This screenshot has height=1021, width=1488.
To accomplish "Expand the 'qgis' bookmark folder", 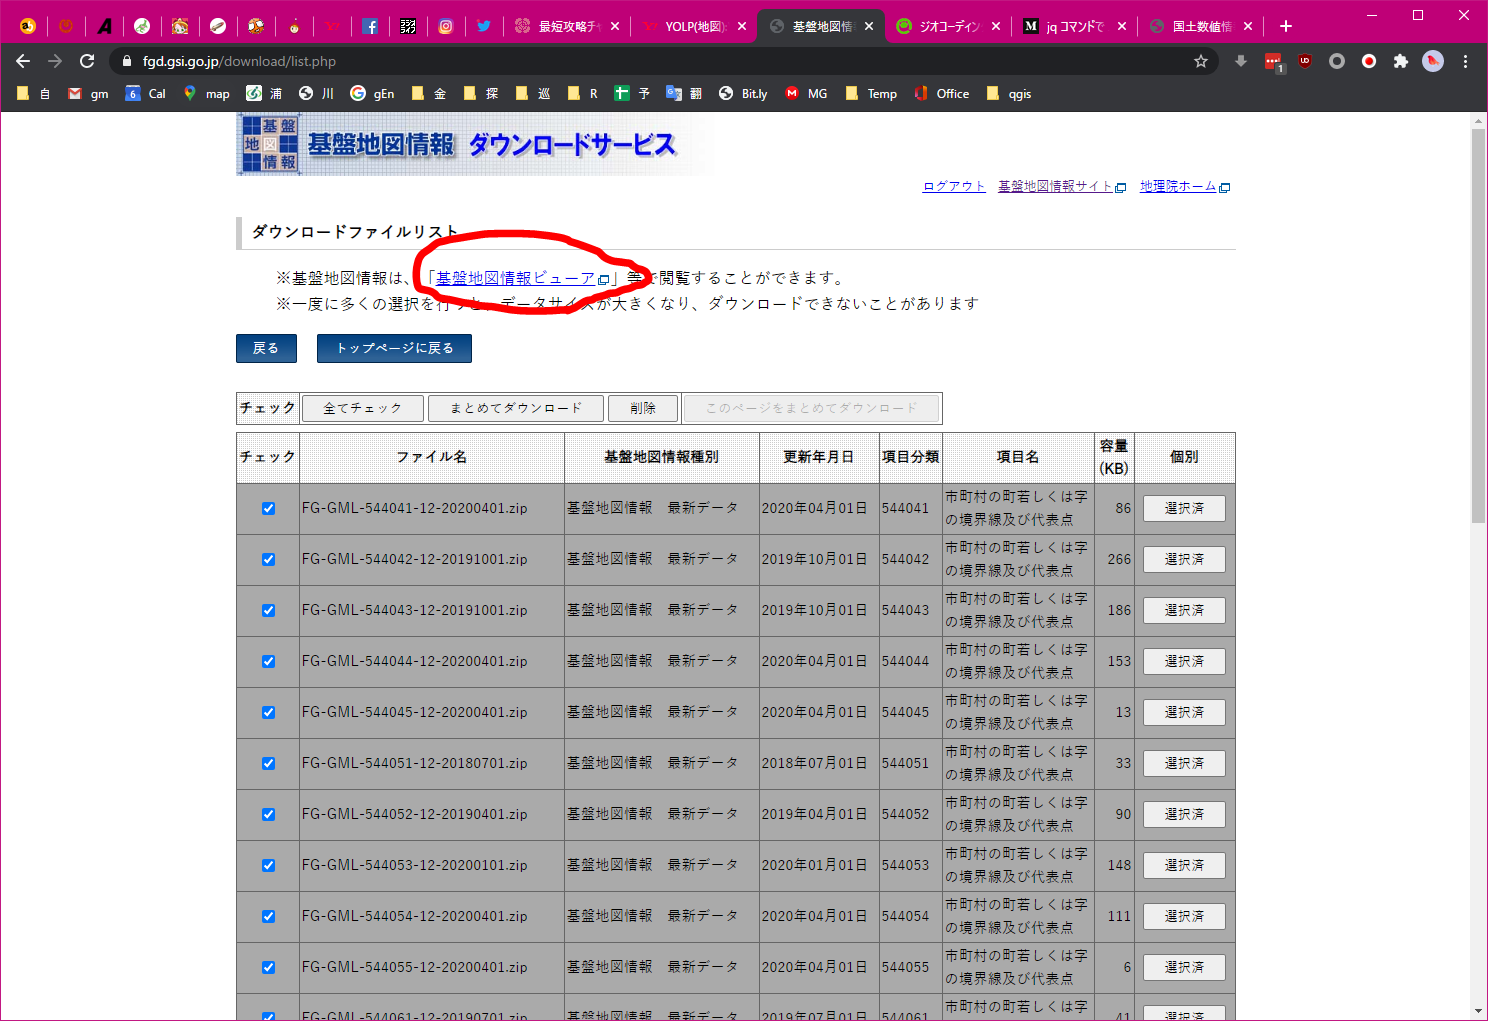I will pos(1008,93).
